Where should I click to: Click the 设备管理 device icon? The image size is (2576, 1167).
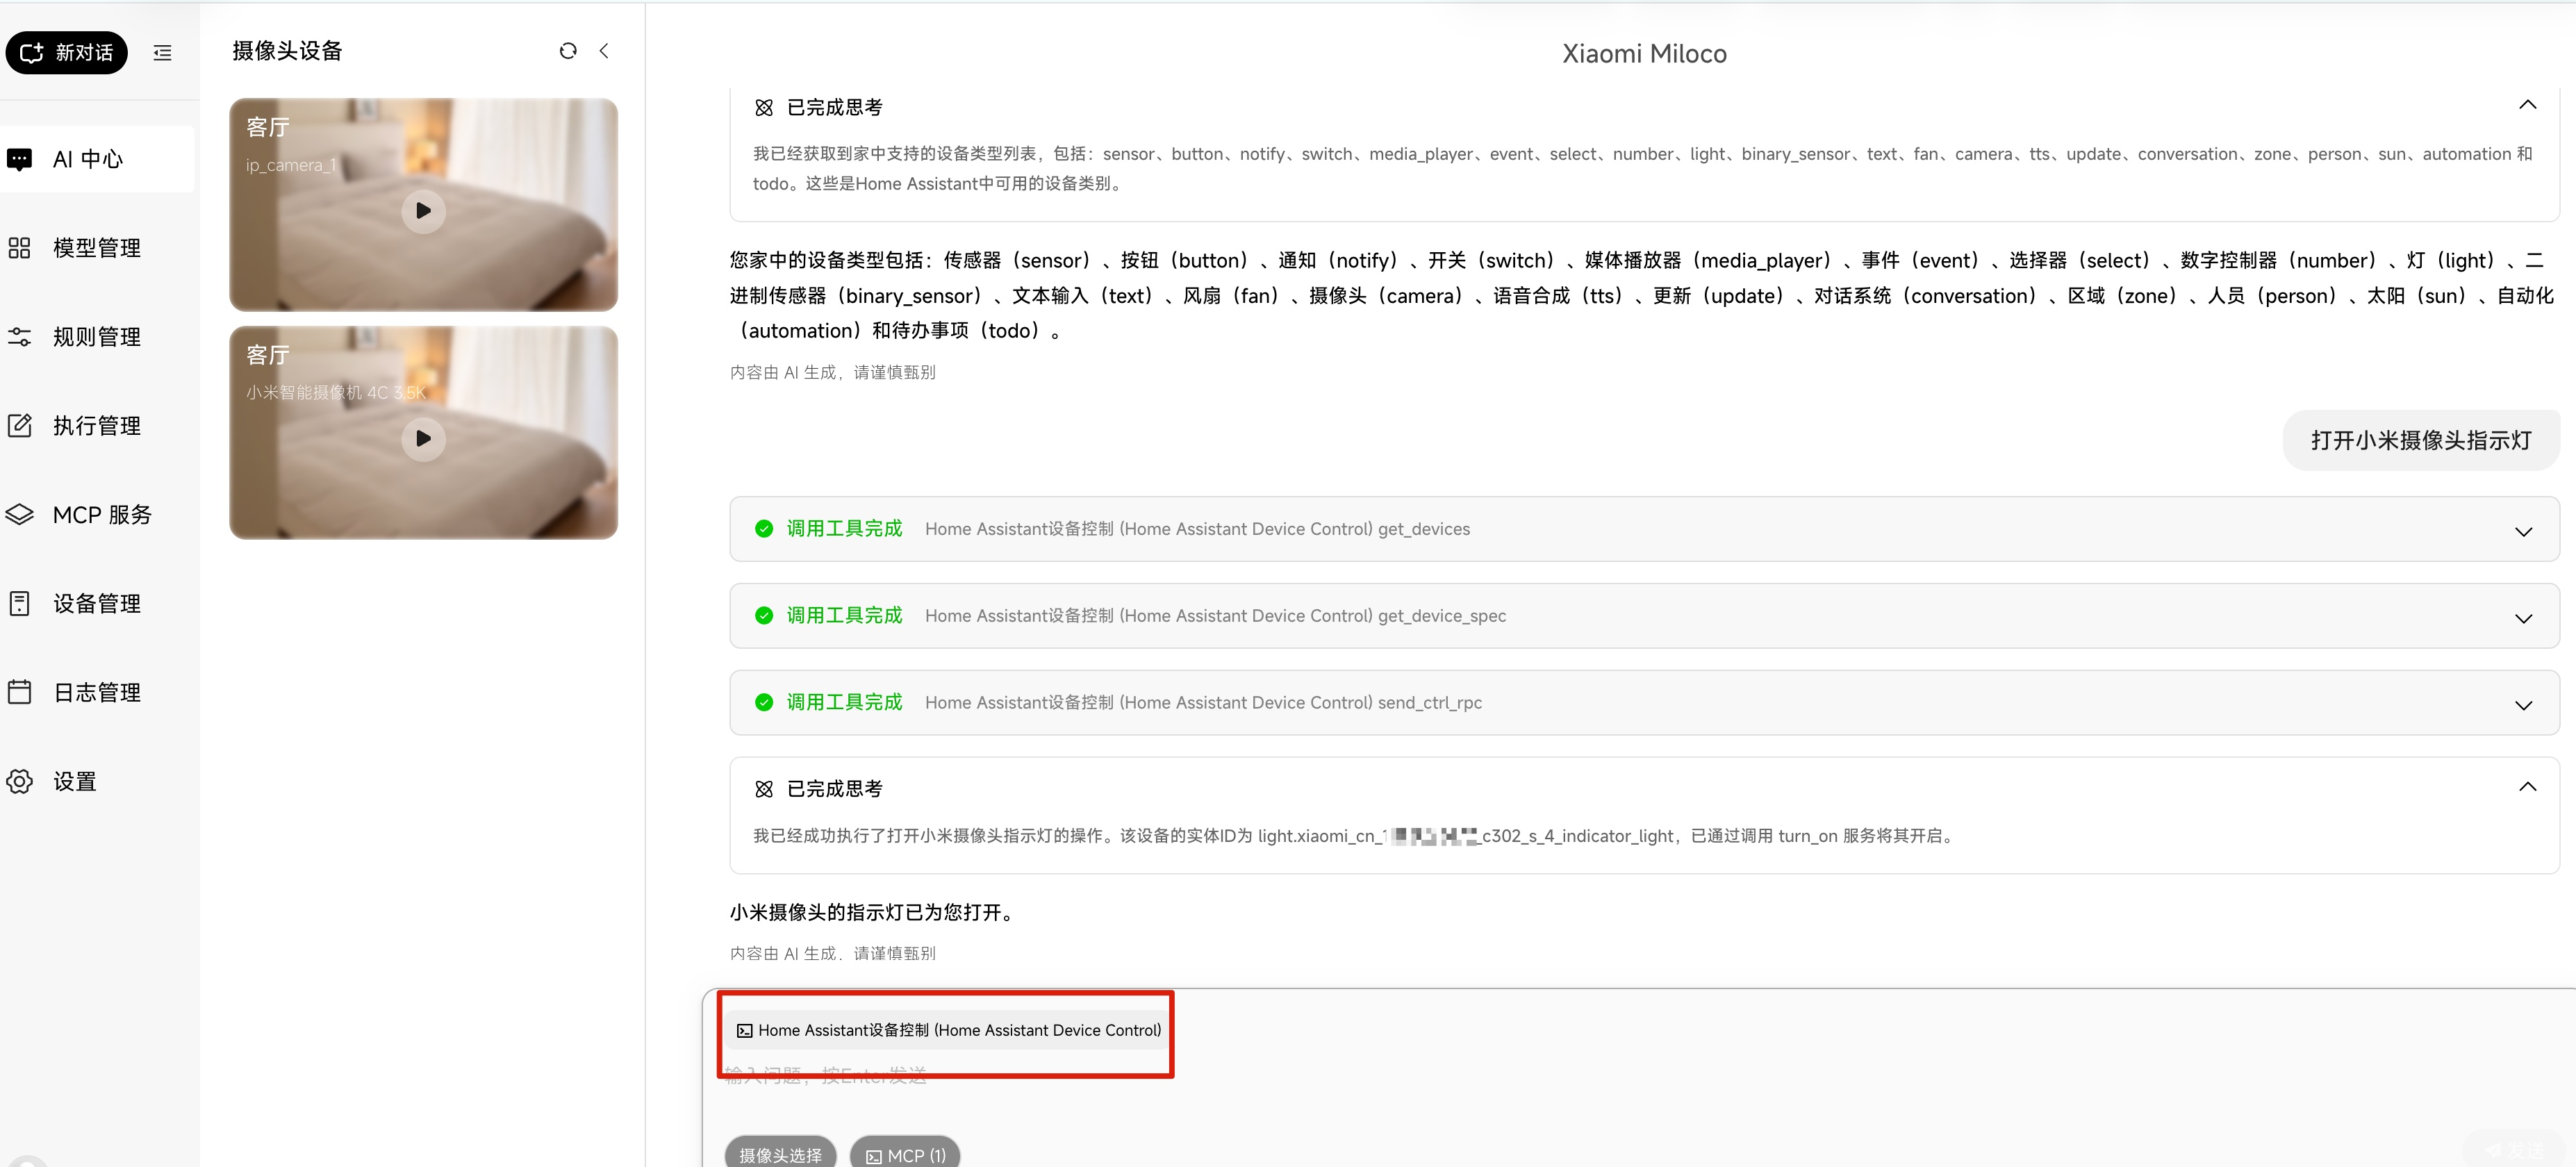click(x=20, y=604)
